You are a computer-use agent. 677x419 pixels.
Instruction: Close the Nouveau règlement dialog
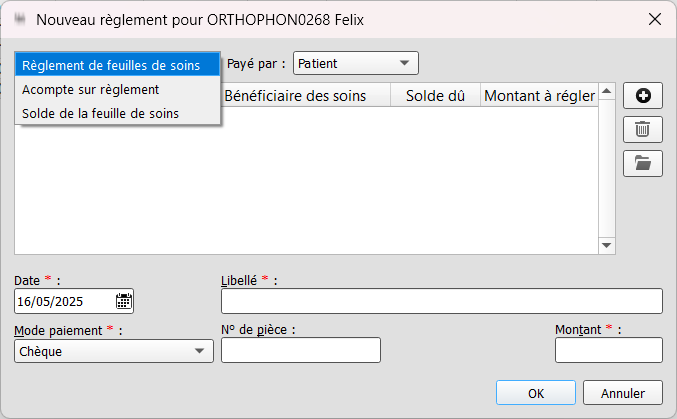tap(655, 19)
